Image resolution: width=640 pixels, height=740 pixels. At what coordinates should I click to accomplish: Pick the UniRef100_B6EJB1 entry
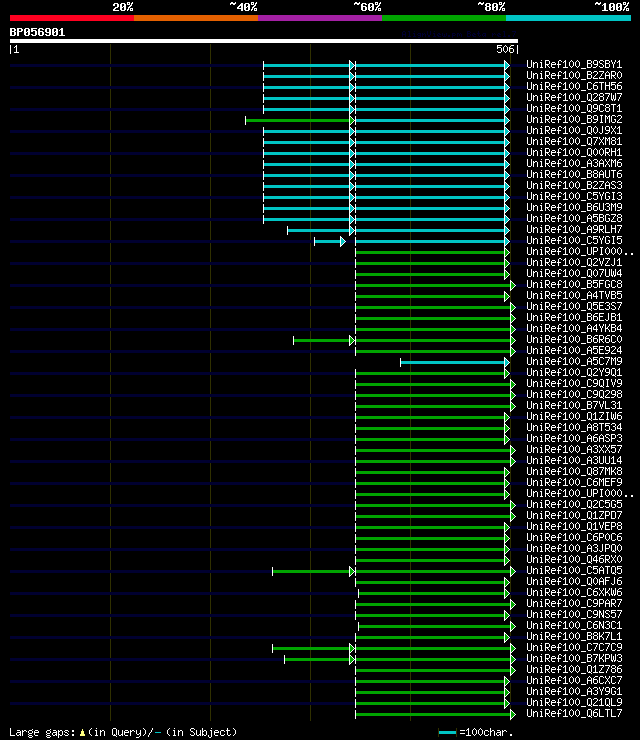[574, 318]
